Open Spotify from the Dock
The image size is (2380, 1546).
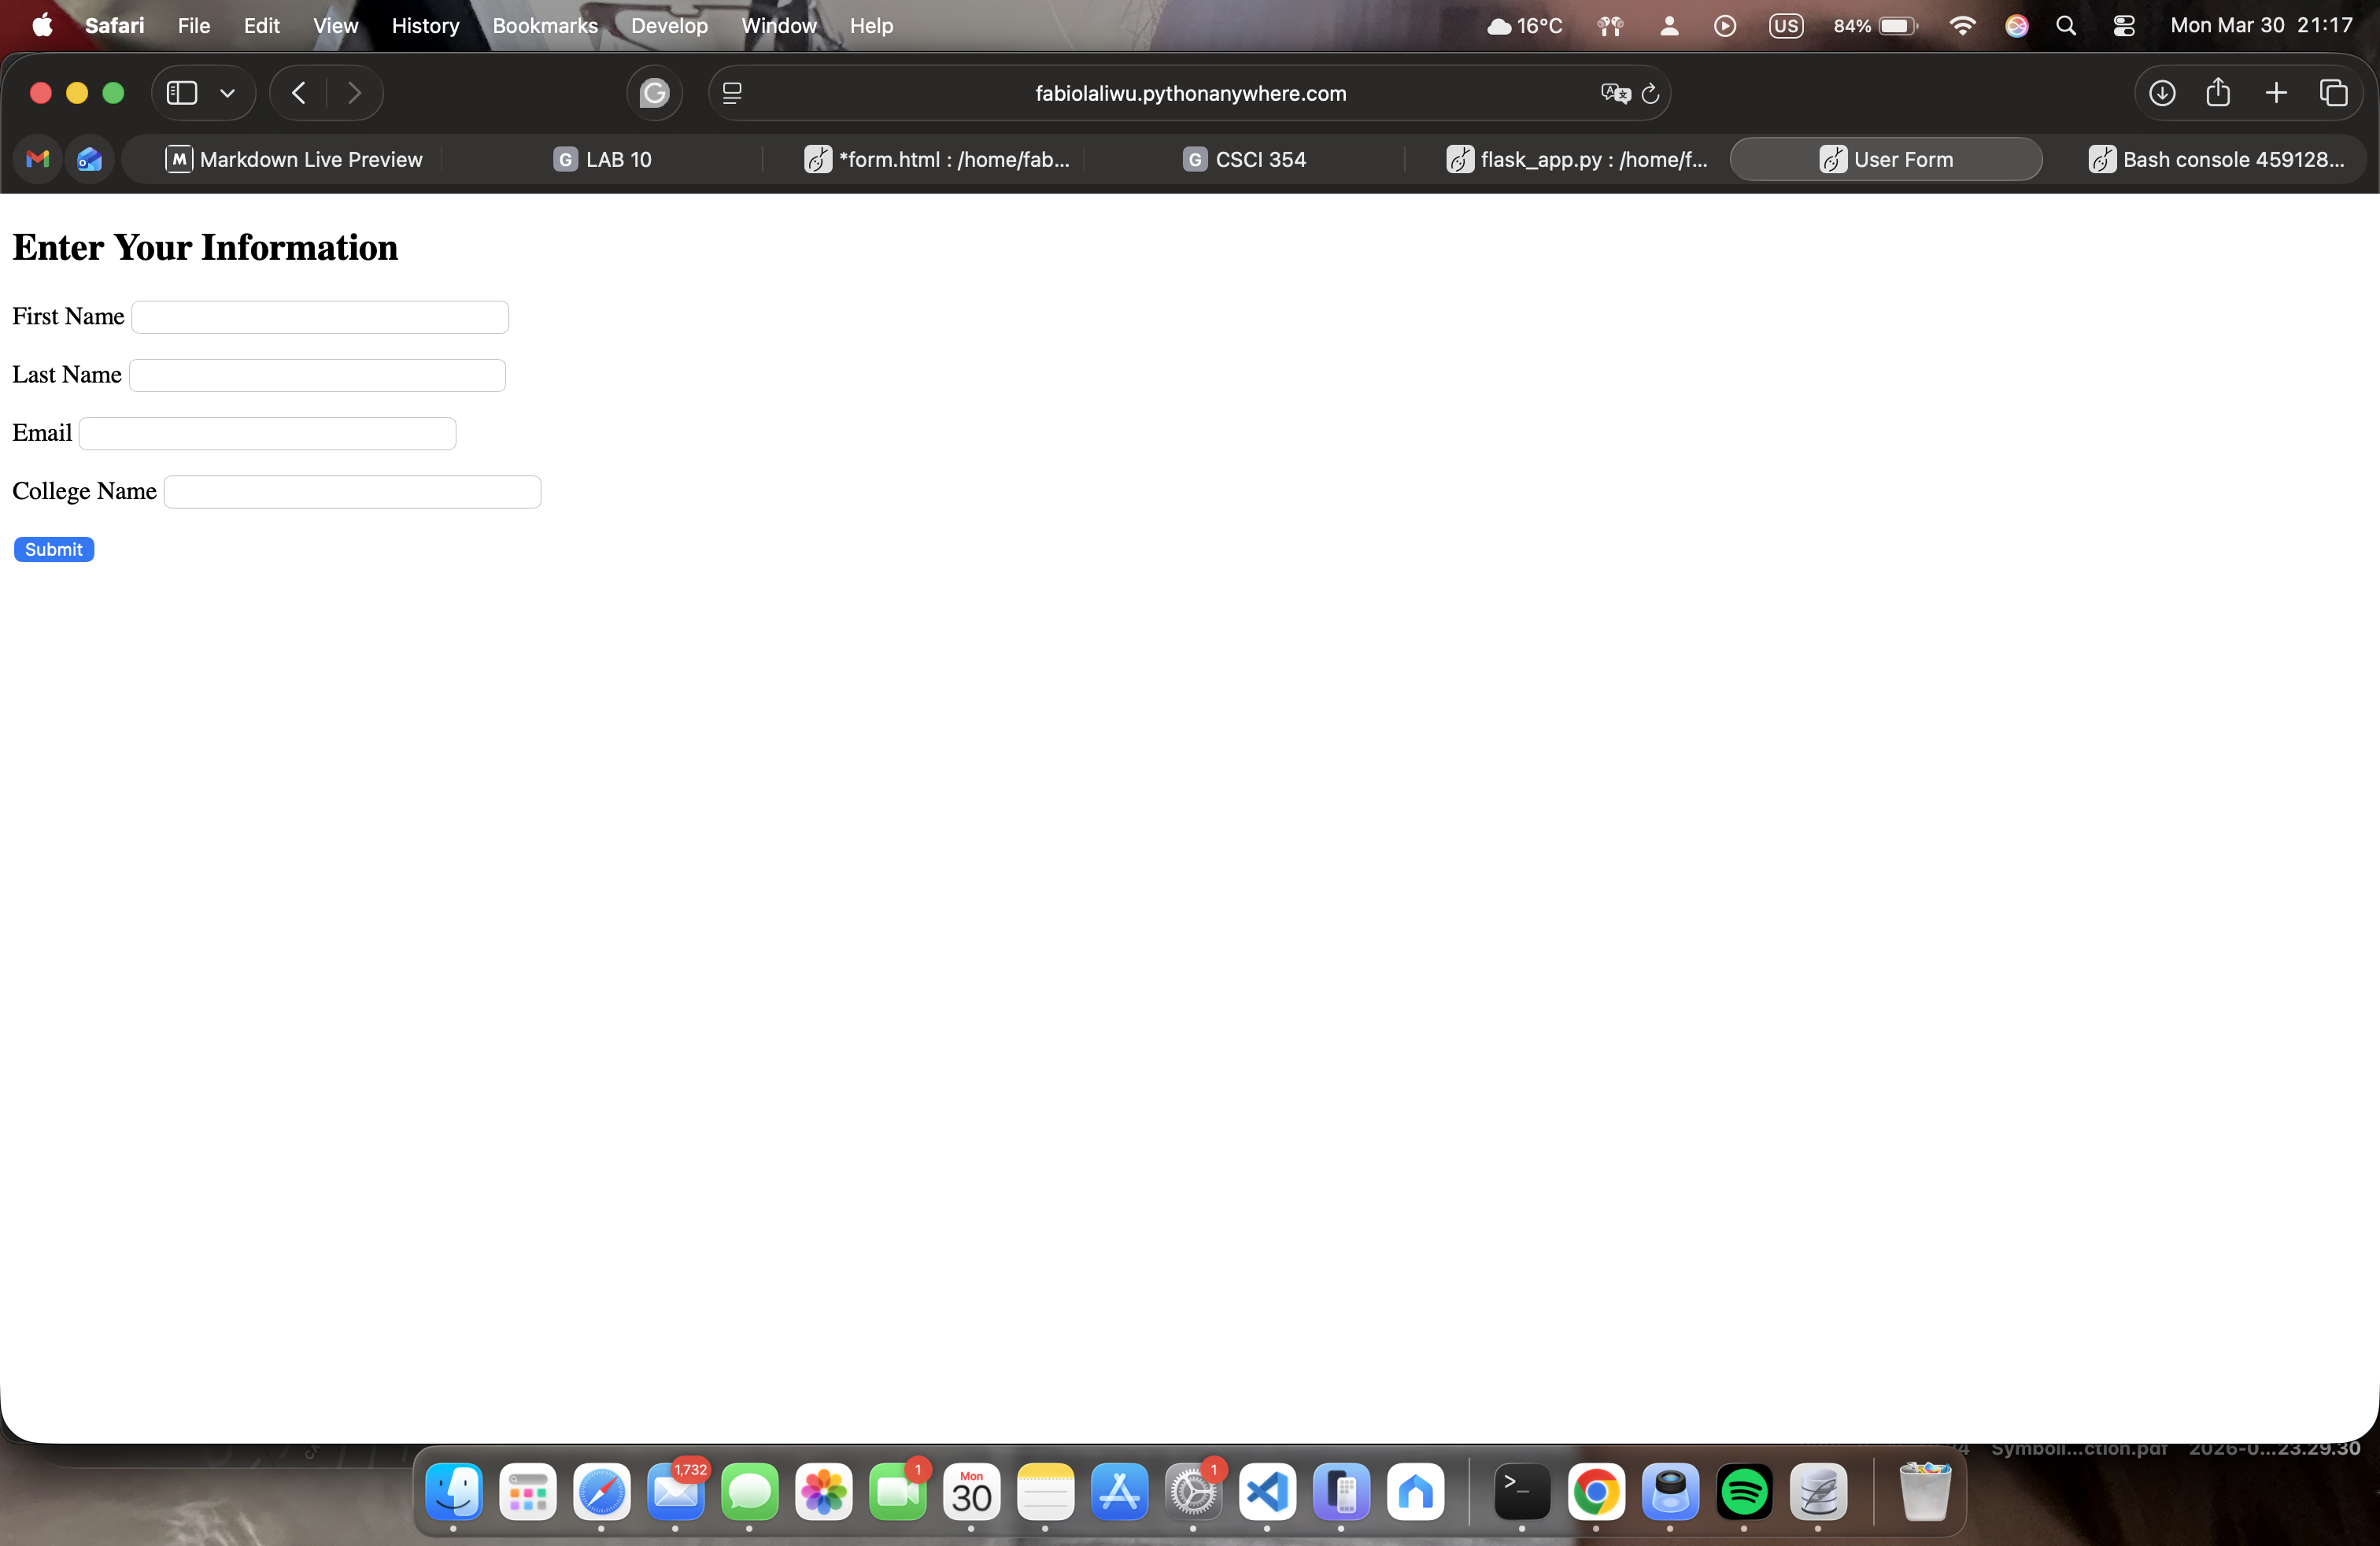pyautogui.click(x=1744, y=1492)
